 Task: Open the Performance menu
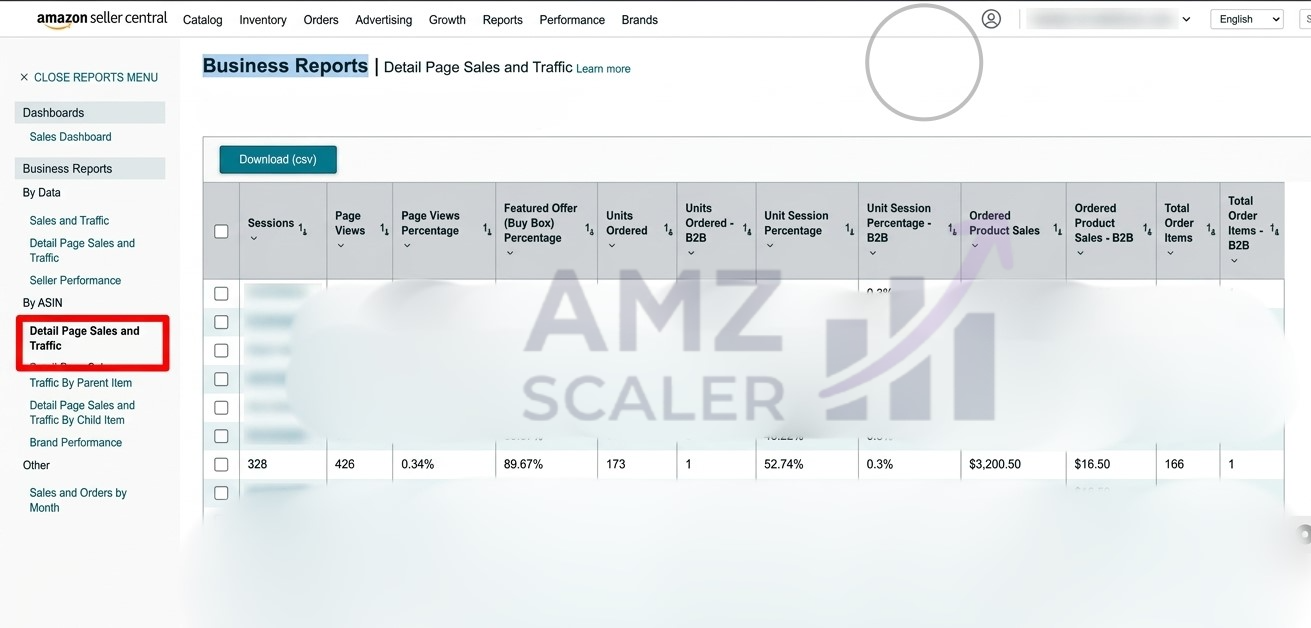572,20
